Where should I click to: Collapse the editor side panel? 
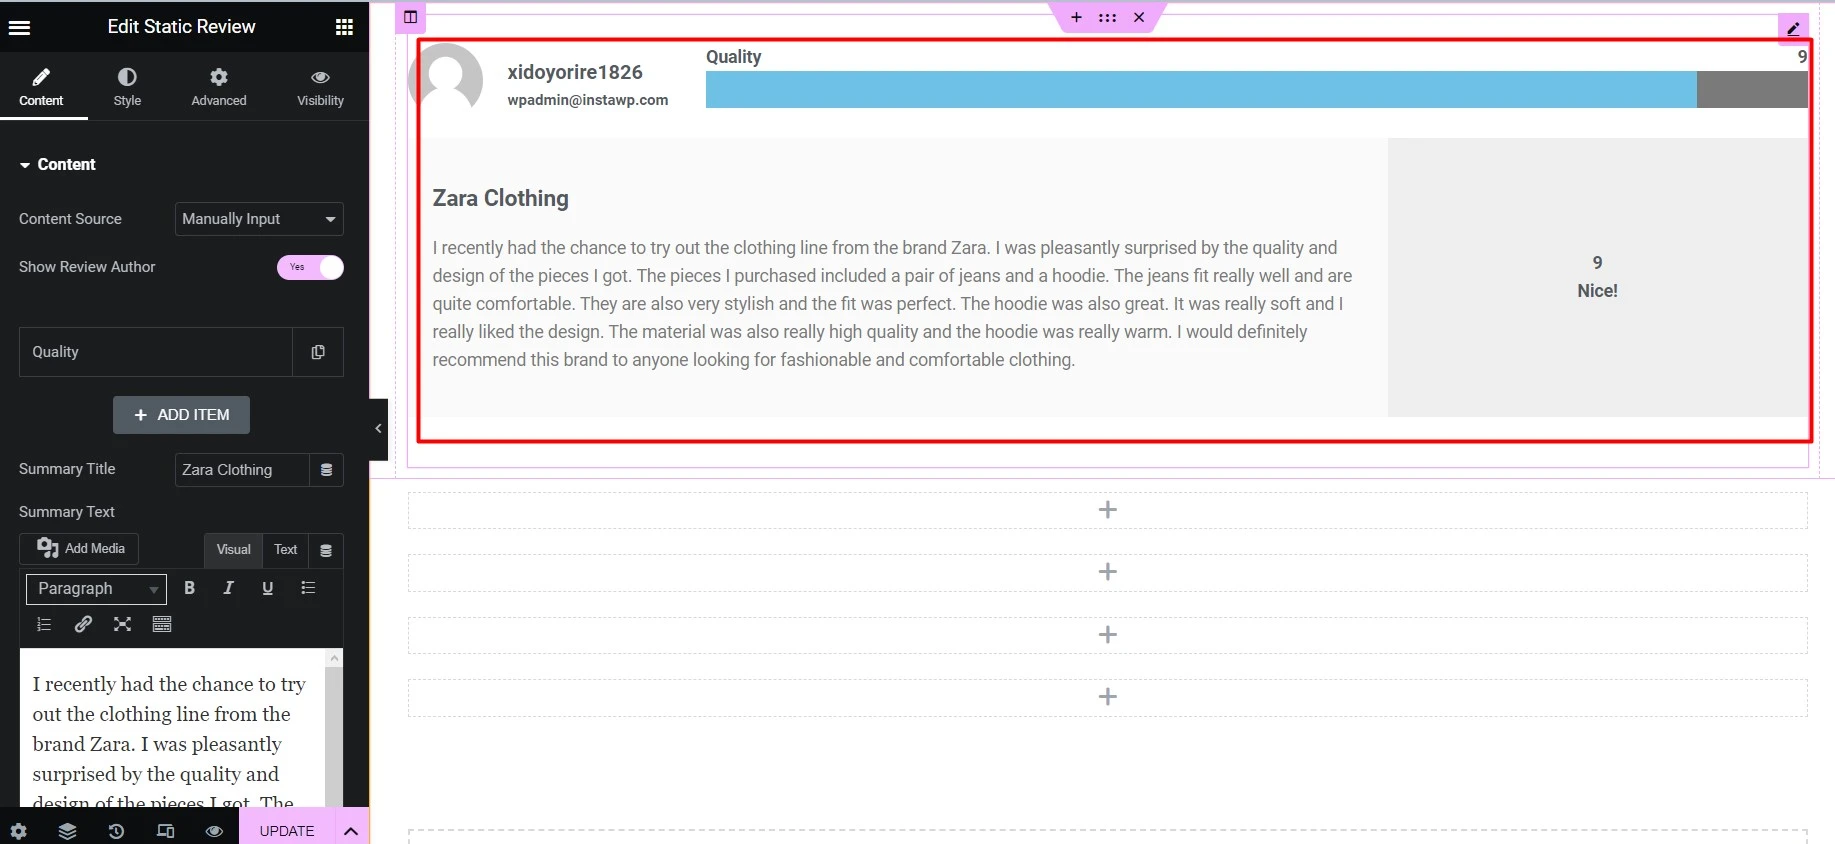click(x=378, y=429)
